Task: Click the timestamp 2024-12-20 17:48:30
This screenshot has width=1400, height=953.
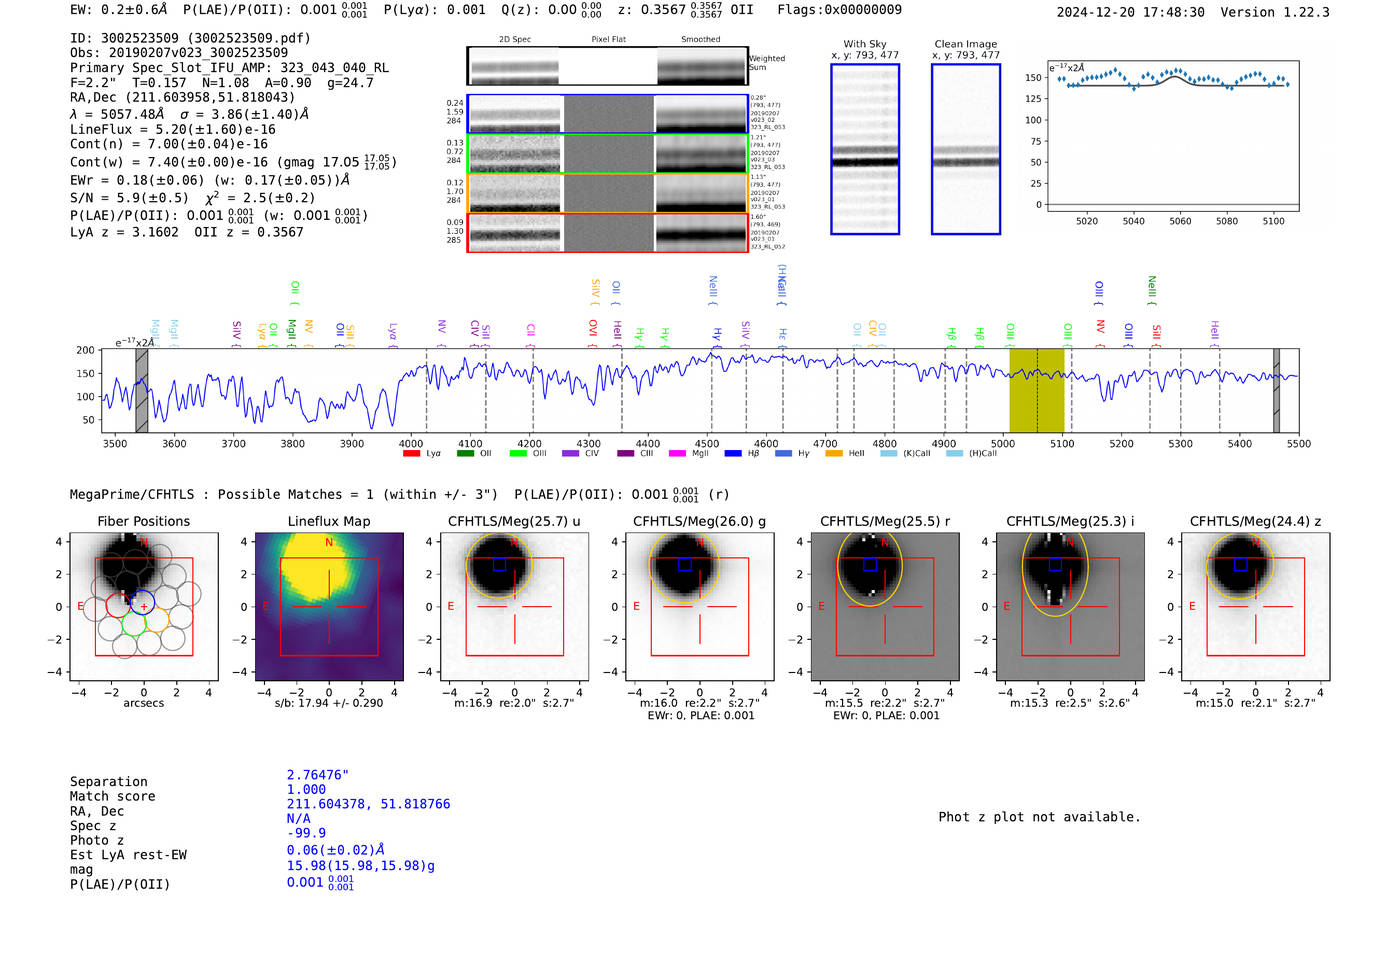Action: [x=1131, y=12]
